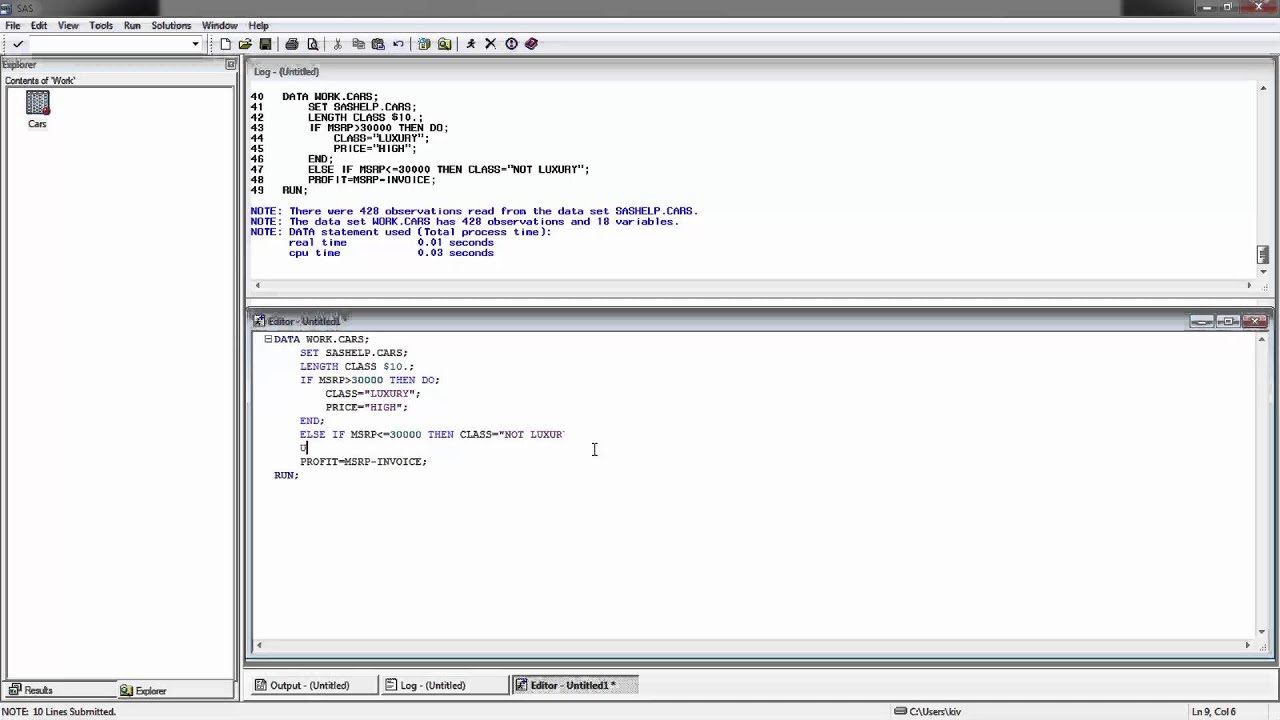The image size is (1280, 720).
Task: Click Log window scroll down arrow
Action: coord(1263,271)
